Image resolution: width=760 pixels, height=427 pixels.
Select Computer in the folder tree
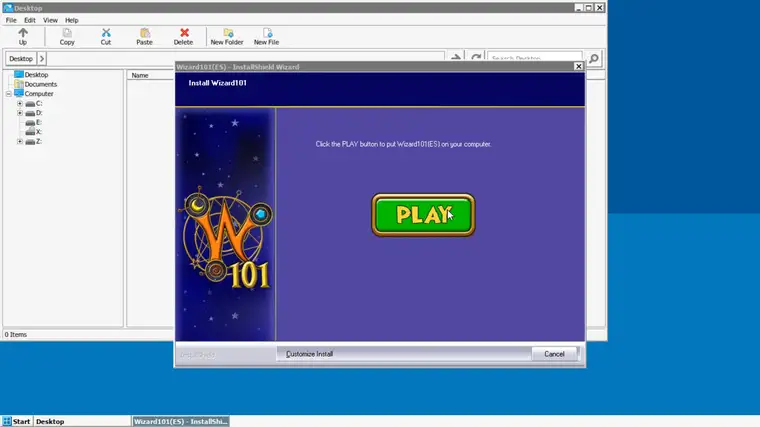(39, 94)
